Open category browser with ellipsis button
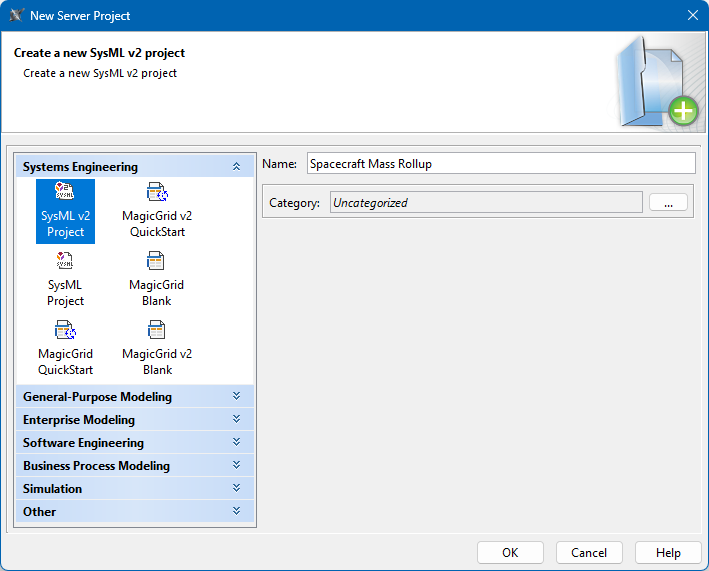 point(668,202)
